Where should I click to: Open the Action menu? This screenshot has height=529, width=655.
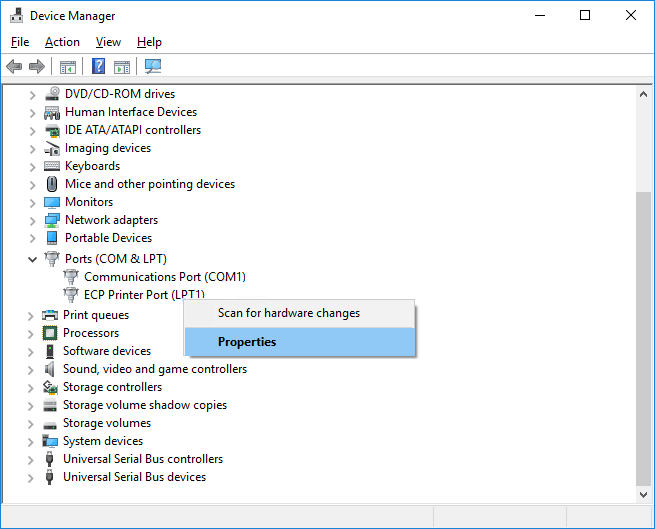coord(62,42)
